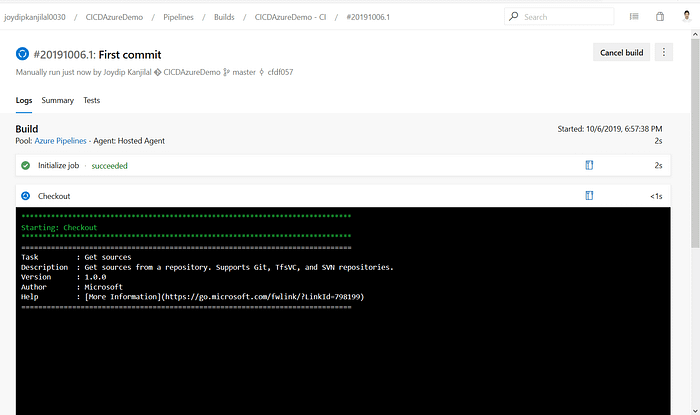
Task: Click the repository icon before CICDAzureDemo
Action: coord(158,72)
